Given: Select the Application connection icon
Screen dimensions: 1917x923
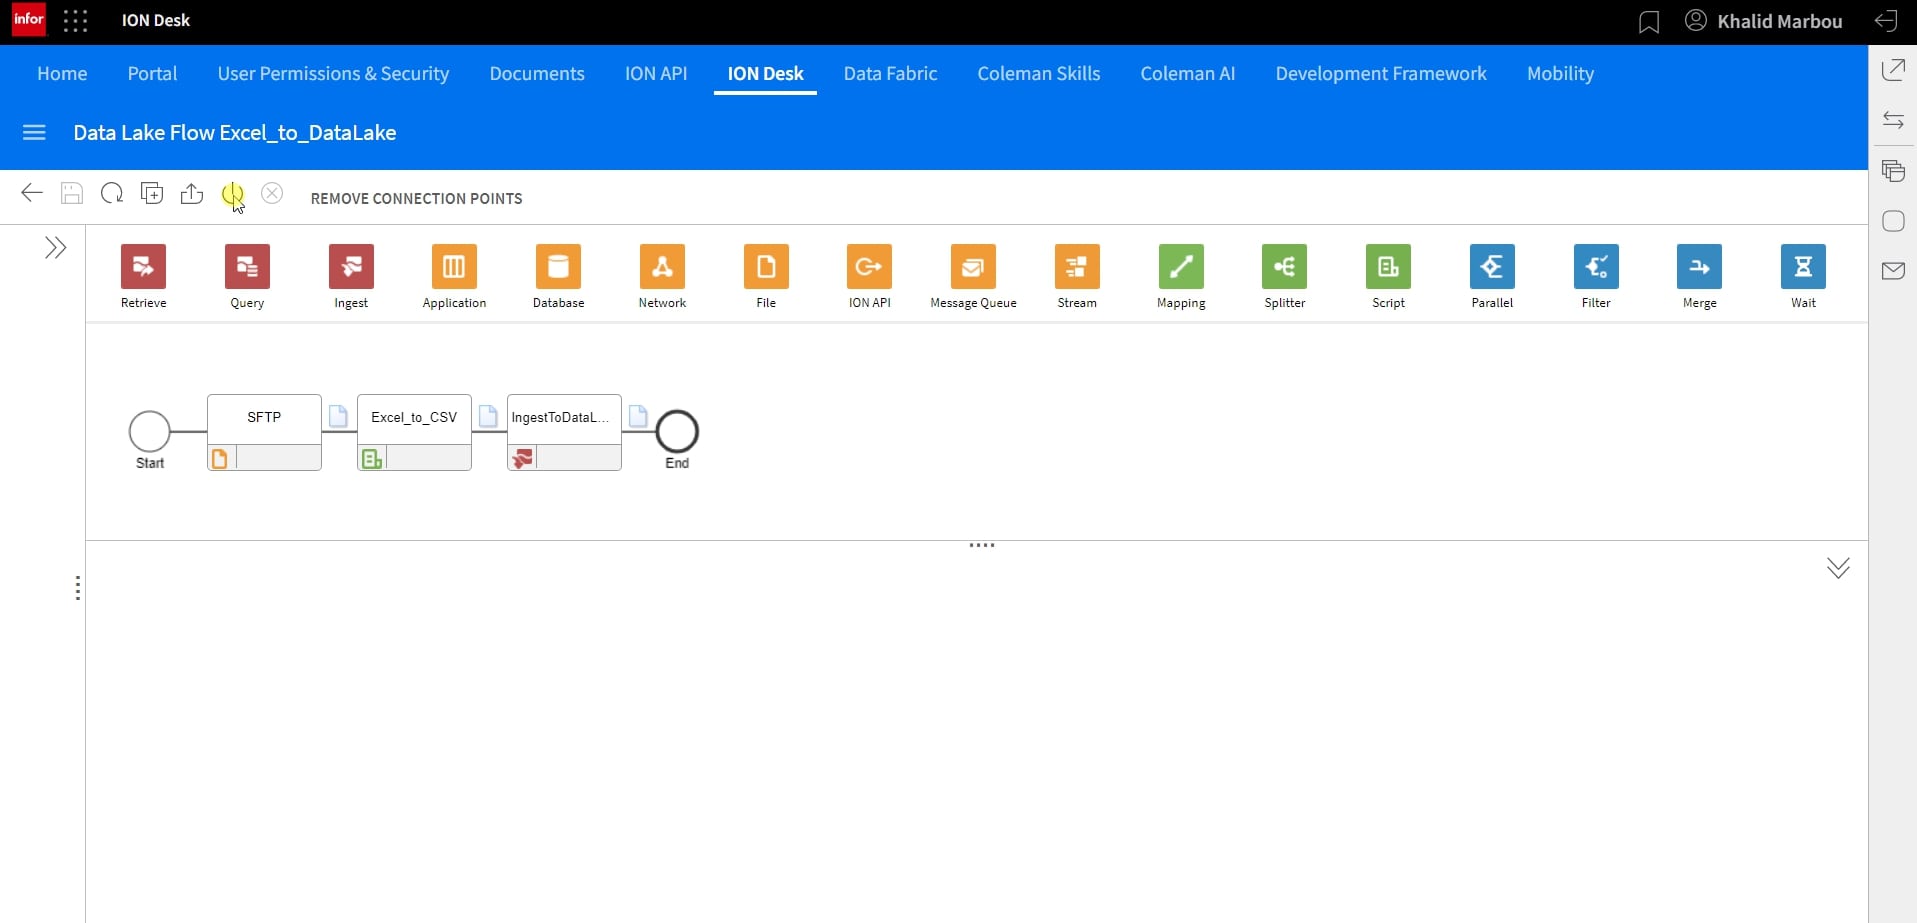Looking at the screenshot, I should 454,267.
